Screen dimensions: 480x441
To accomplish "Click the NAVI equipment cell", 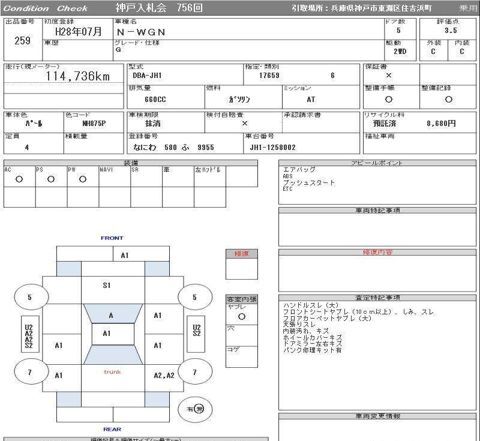I will (x=115, y=176).
